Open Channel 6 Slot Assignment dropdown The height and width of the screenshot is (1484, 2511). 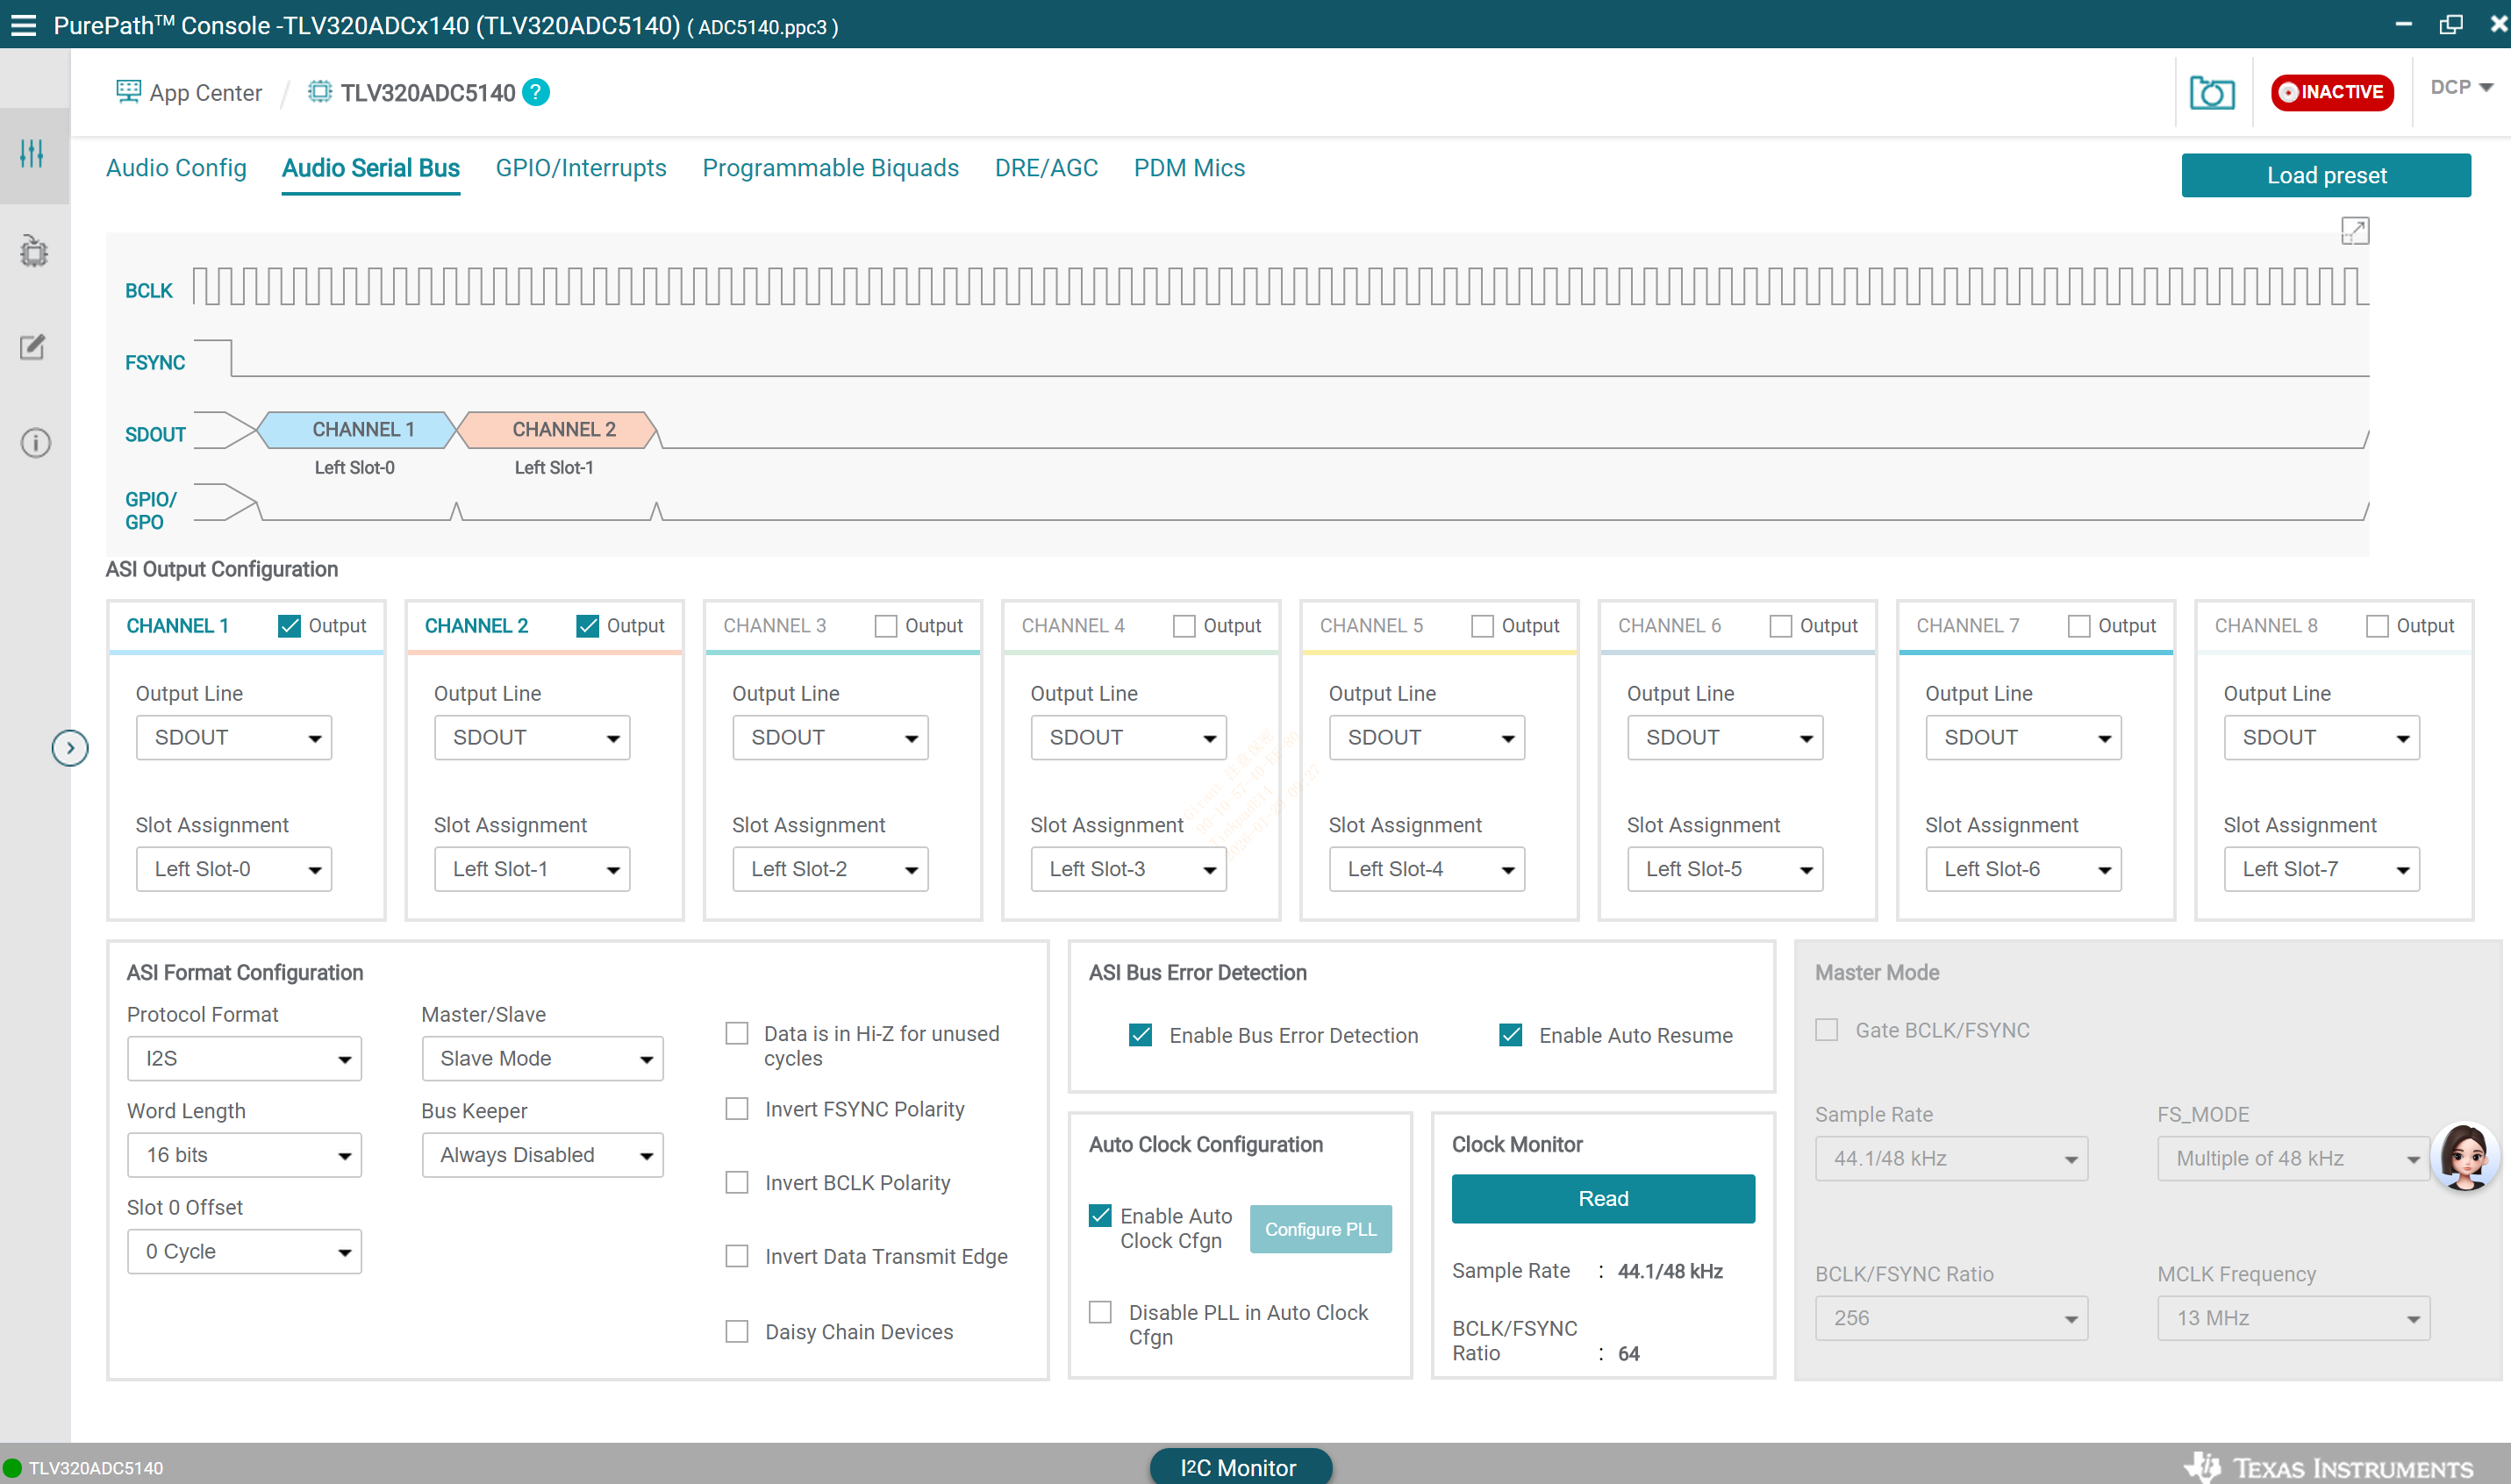1725,869
